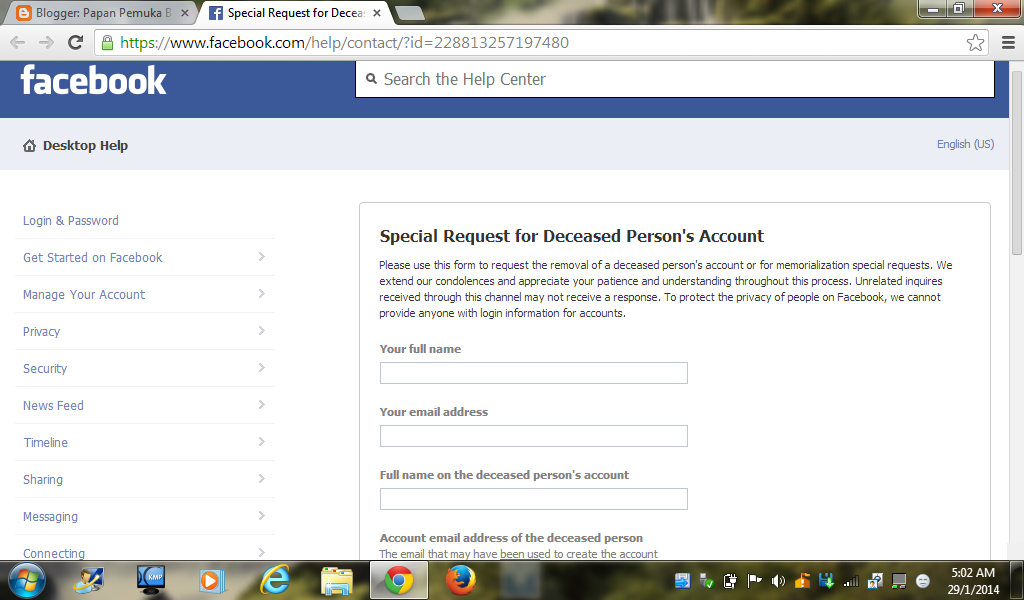This screenshot has height=600, width=1024.
Task: Open Get Started on Facebook topic
Action: tap(92, 258)
